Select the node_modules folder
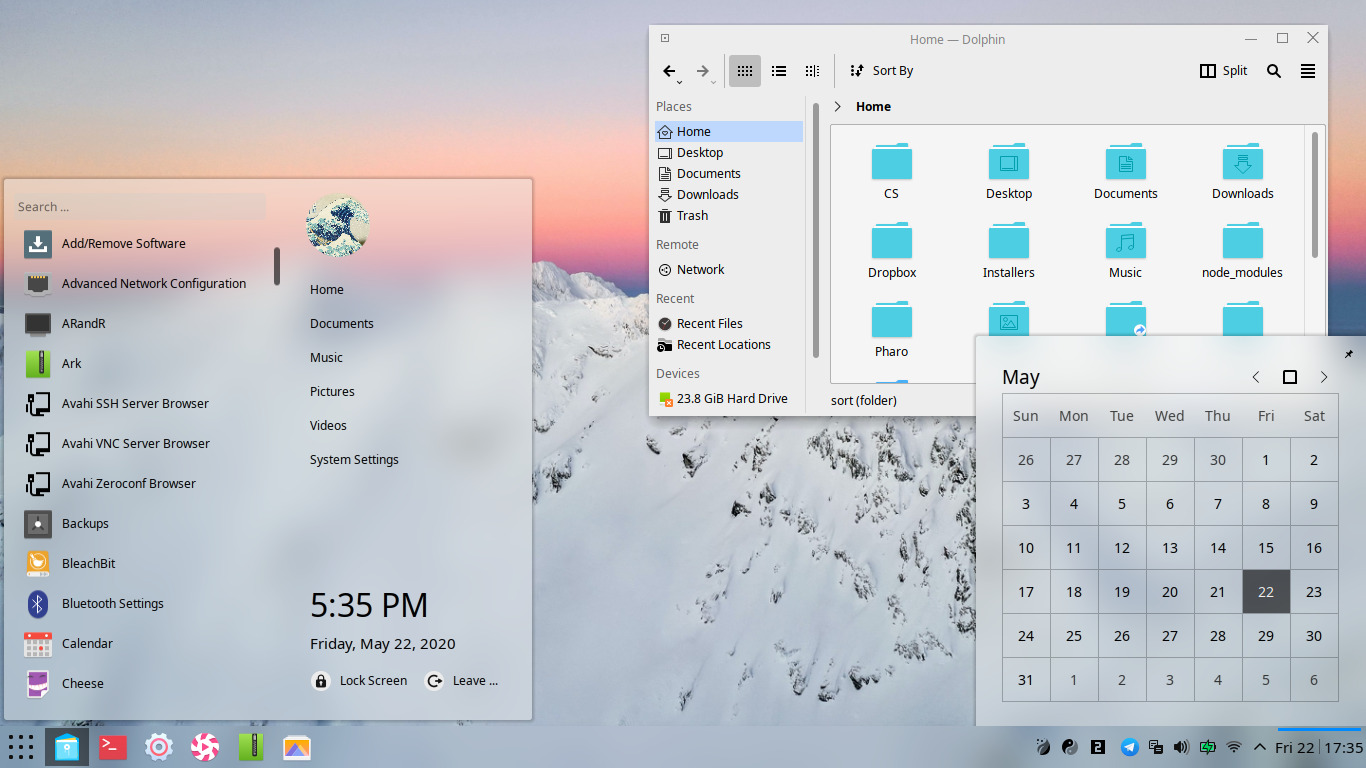Screen dimensions: 1366x768 [x=1242, y=250]
